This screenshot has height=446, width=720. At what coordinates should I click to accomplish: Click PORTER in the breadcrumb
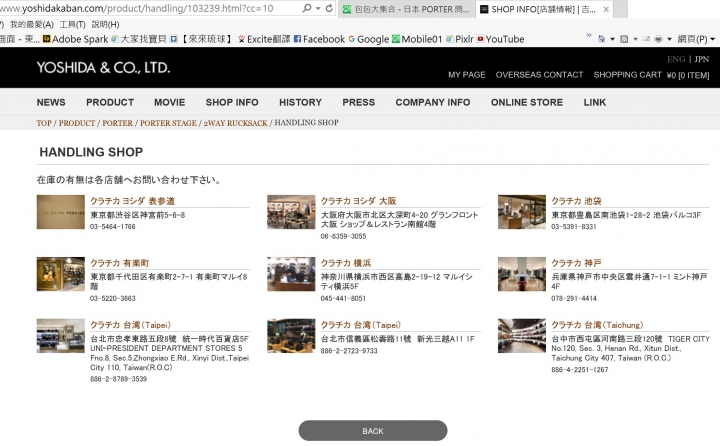tap(117, 123)
